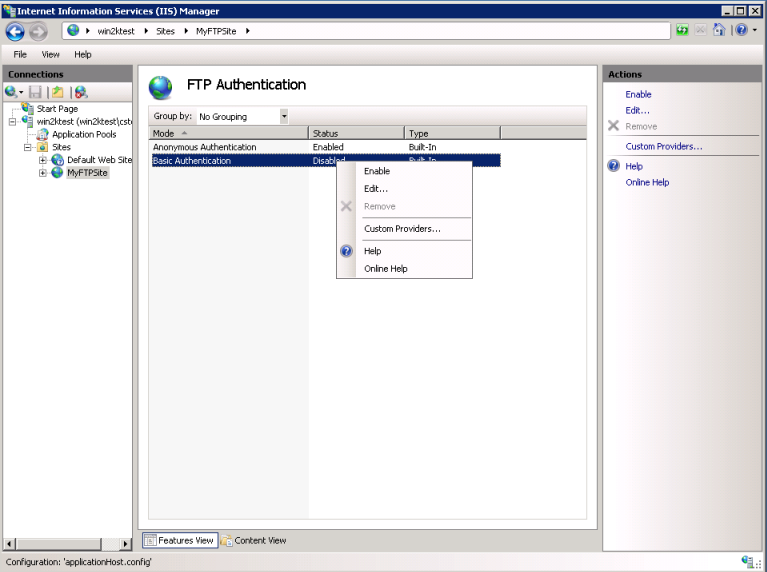Click the Home icon in top toolbar
767x572 pixels.
[719, 30]
